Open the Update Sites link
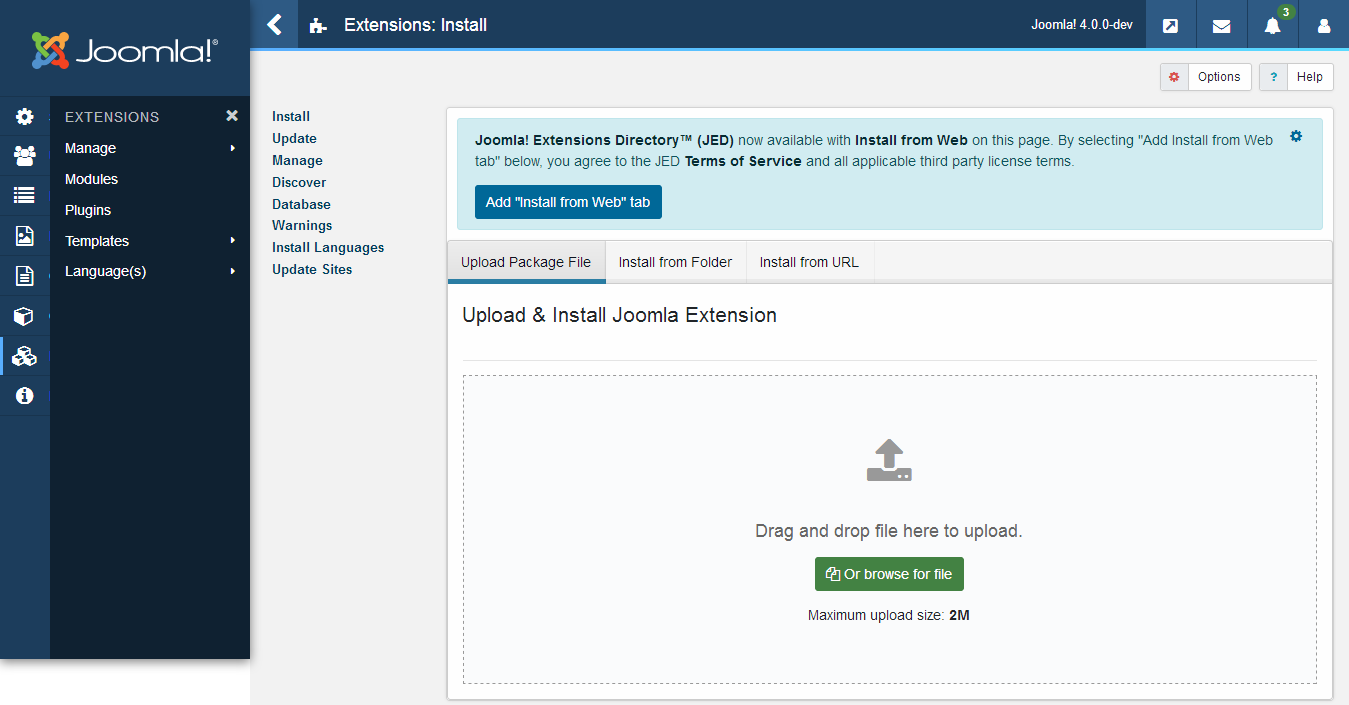The height and width of the screenshot is (705, 1349). pyautogui.click(x=312, y=269)
